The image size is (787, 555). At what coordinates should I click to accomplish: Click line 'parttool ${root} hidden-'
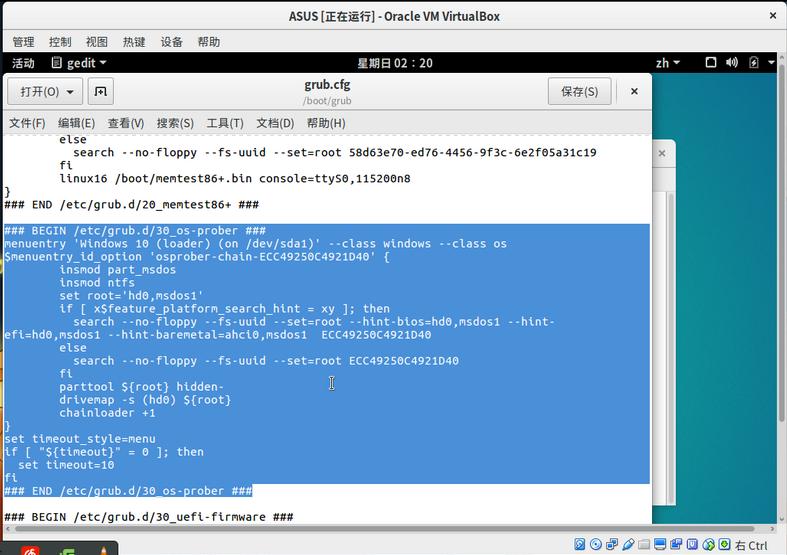[x=142, y=387]
